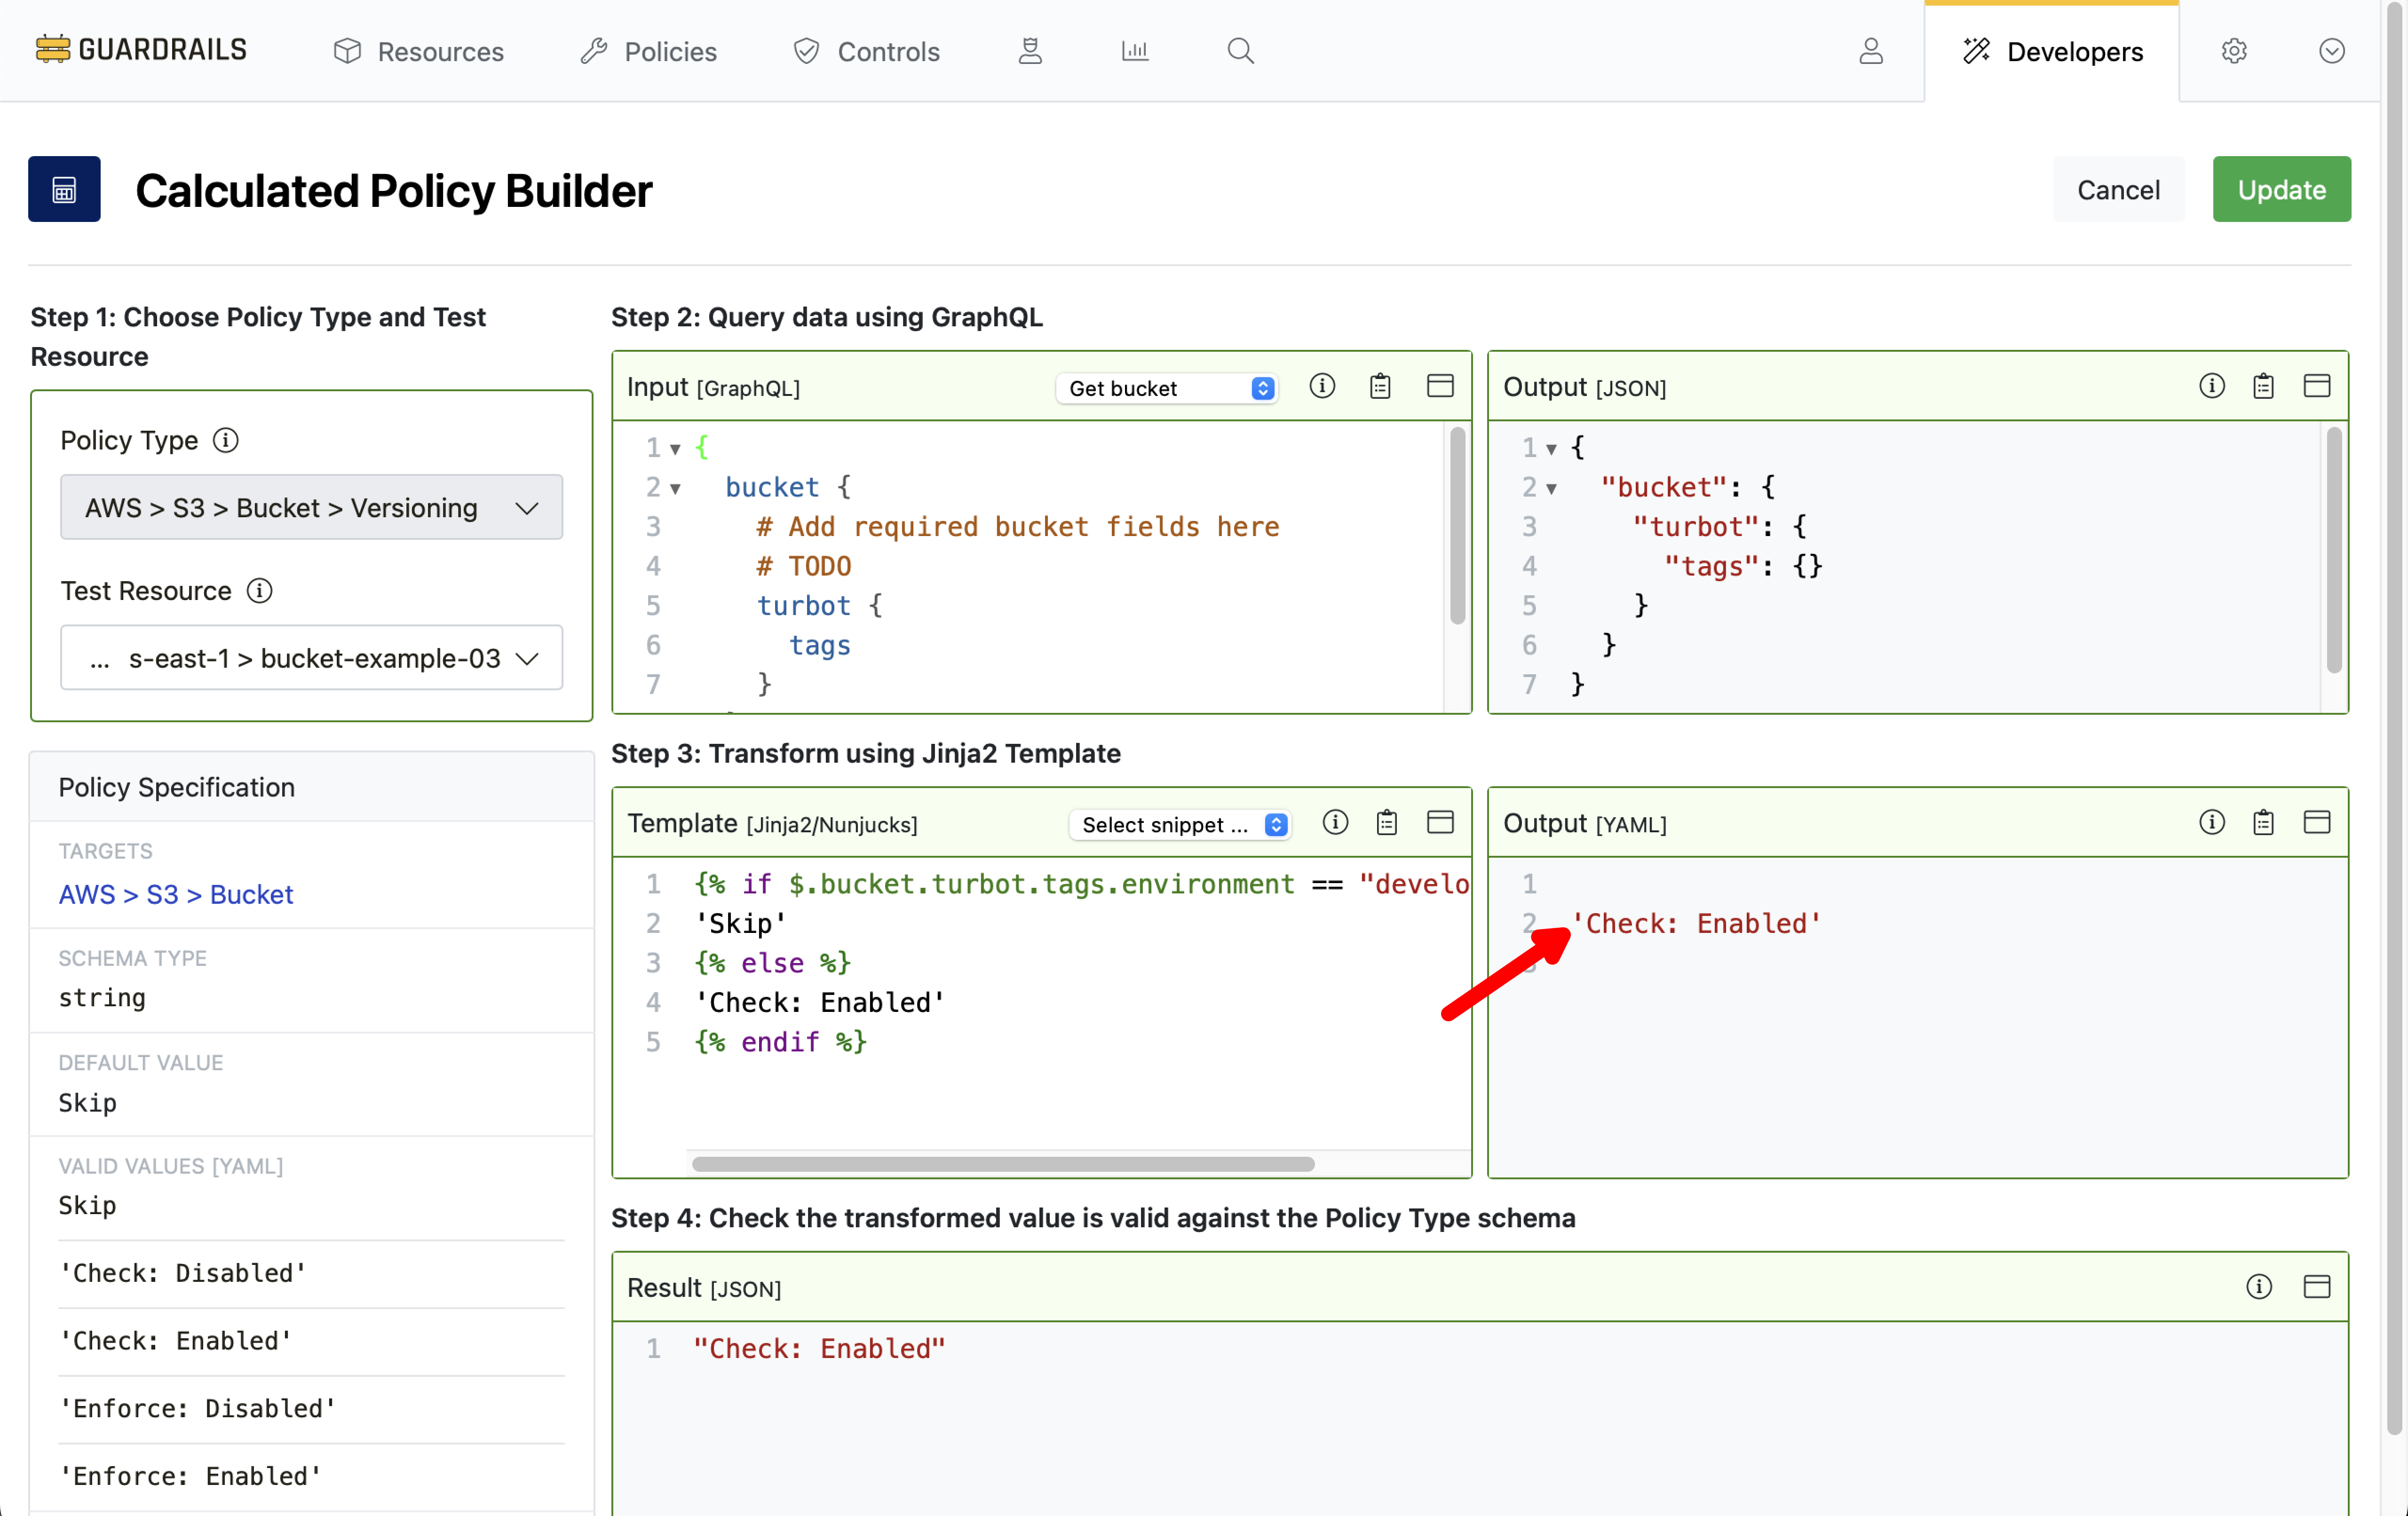Click the green Update button
Image resolution: width=2408 pixels, height=1516 pixels.
pyautogui.click(x=2281, y=189)
